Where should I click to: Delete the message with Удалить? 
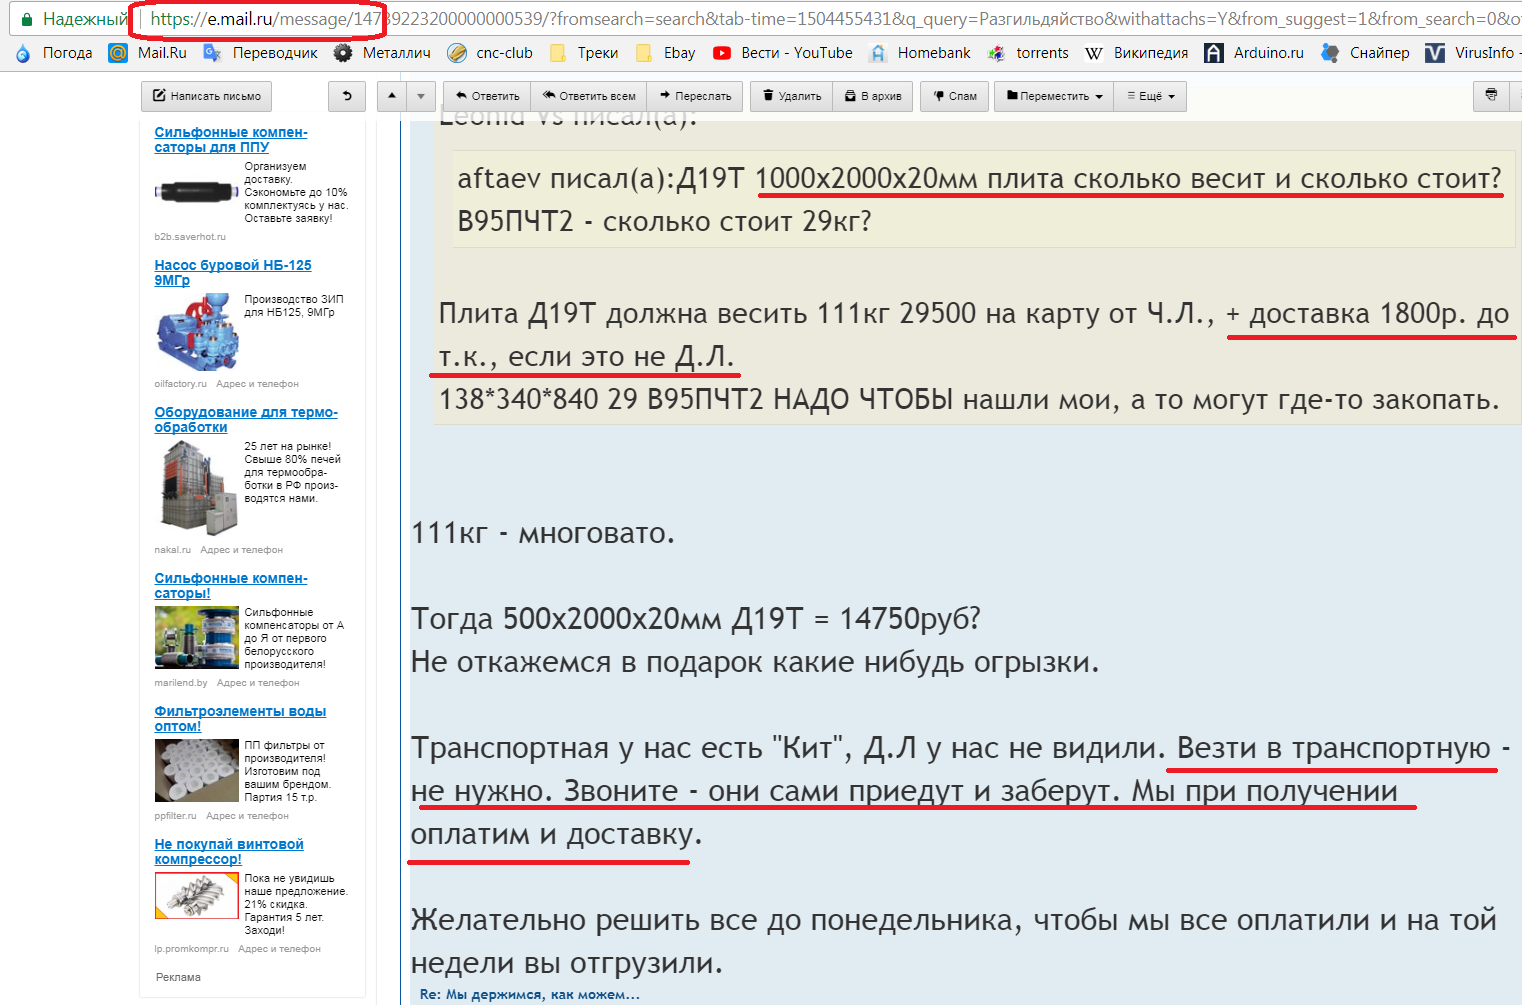792,96
